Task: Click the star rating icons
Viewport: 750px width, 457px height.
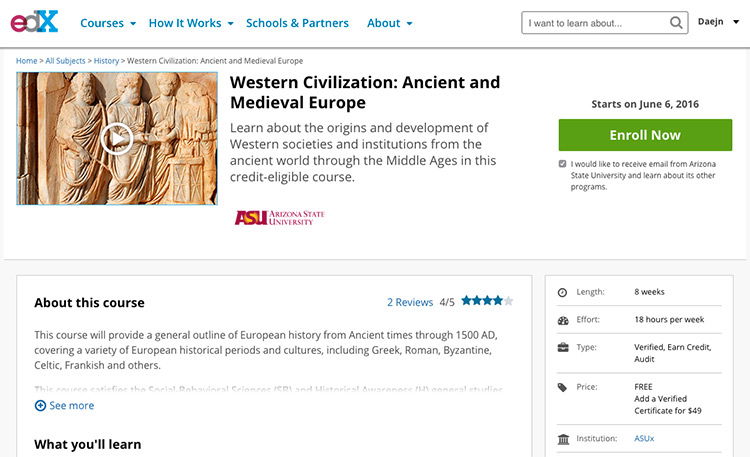Action: click(x=487, y=301)
